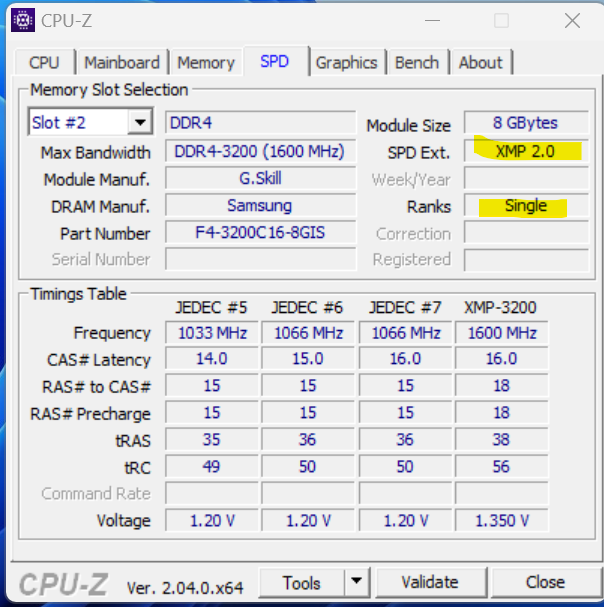Click the Close button at bottom
This screenshot has height=607, width=604.
(545, 583)
